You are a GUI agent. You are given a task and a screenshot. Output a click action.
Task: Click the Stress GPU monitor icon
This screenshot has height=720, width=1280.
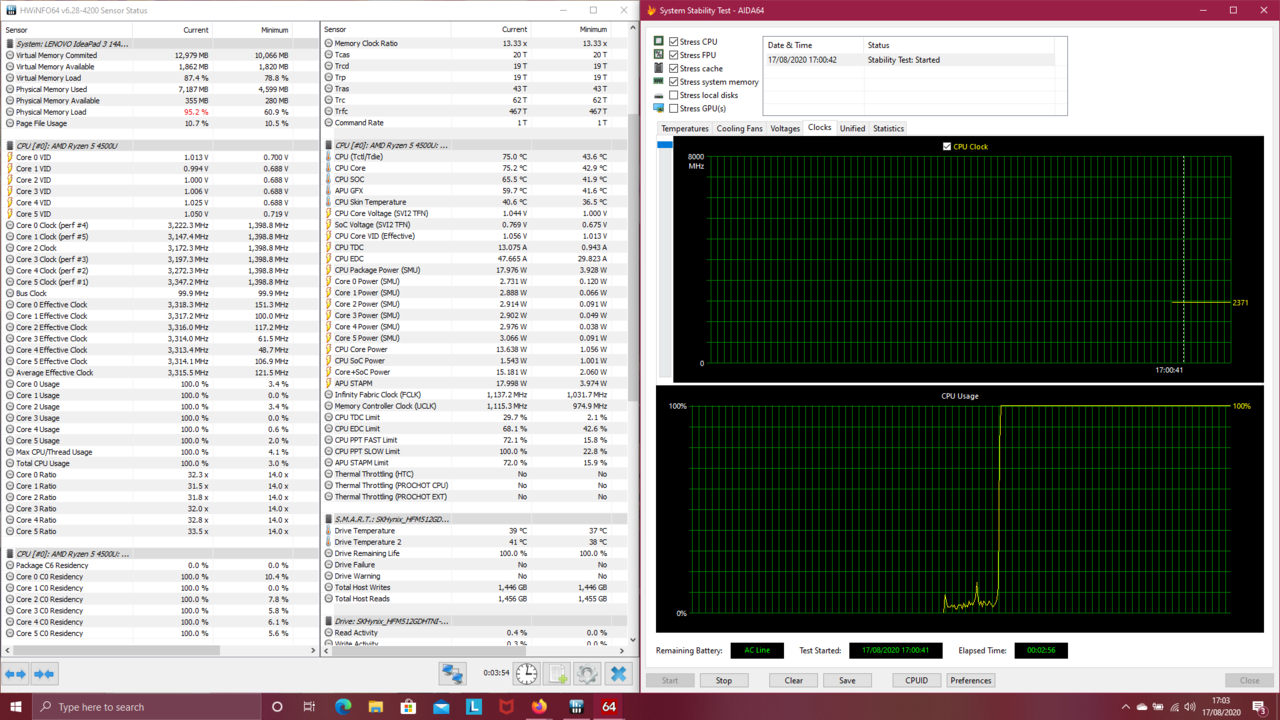(658, 108)
